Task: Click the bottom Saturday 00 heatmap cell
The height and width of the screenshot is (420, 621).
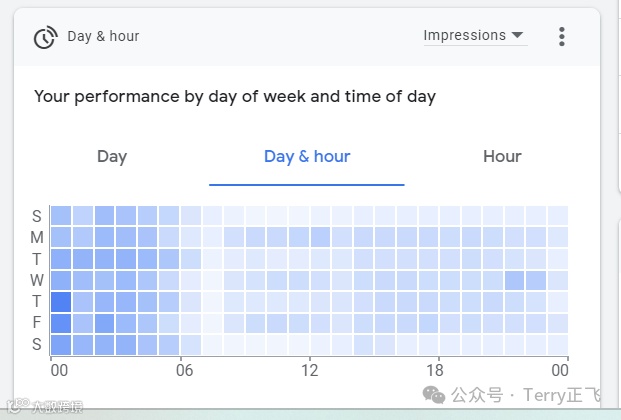Action: click(x=61, y=345)
